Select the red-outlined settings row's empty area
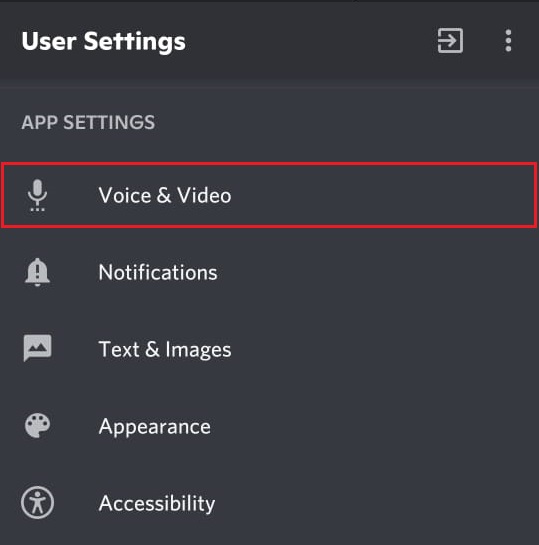Screen dimensions: 539x545 [382, 195]
